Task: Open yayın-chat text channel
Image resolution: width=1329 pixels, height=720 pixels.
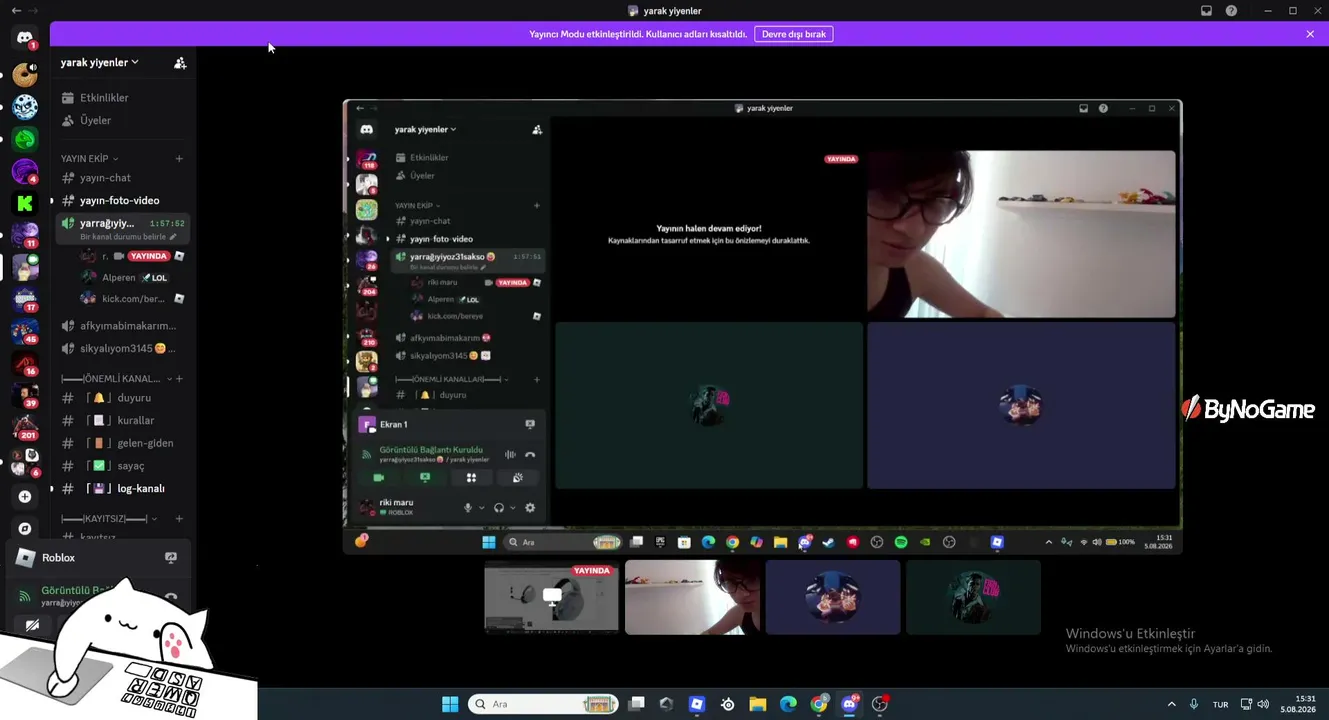Action: tap(105, 178)
